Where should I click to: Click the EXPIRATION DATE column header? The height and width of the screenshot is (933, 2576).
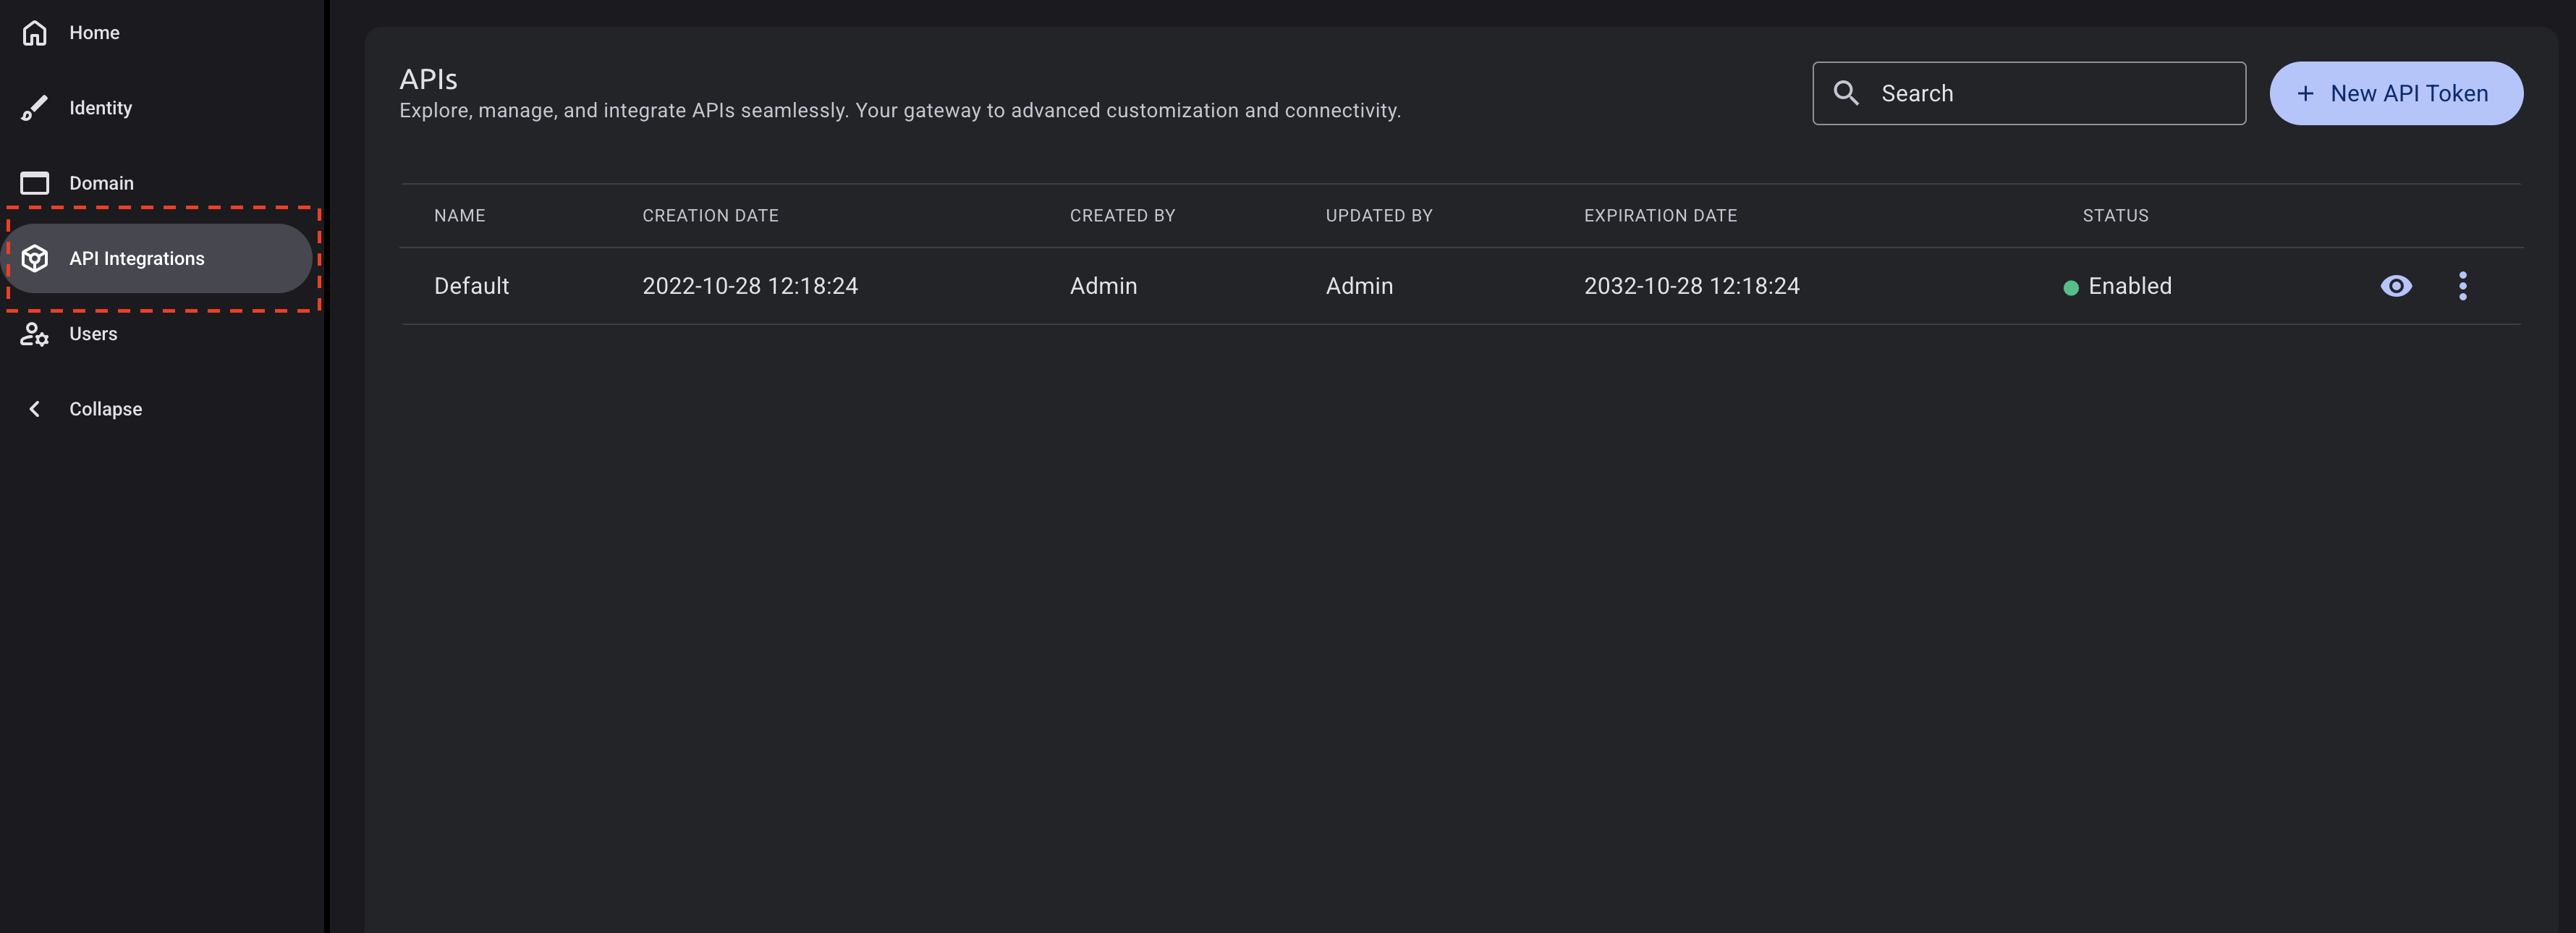coord(1660,216)
